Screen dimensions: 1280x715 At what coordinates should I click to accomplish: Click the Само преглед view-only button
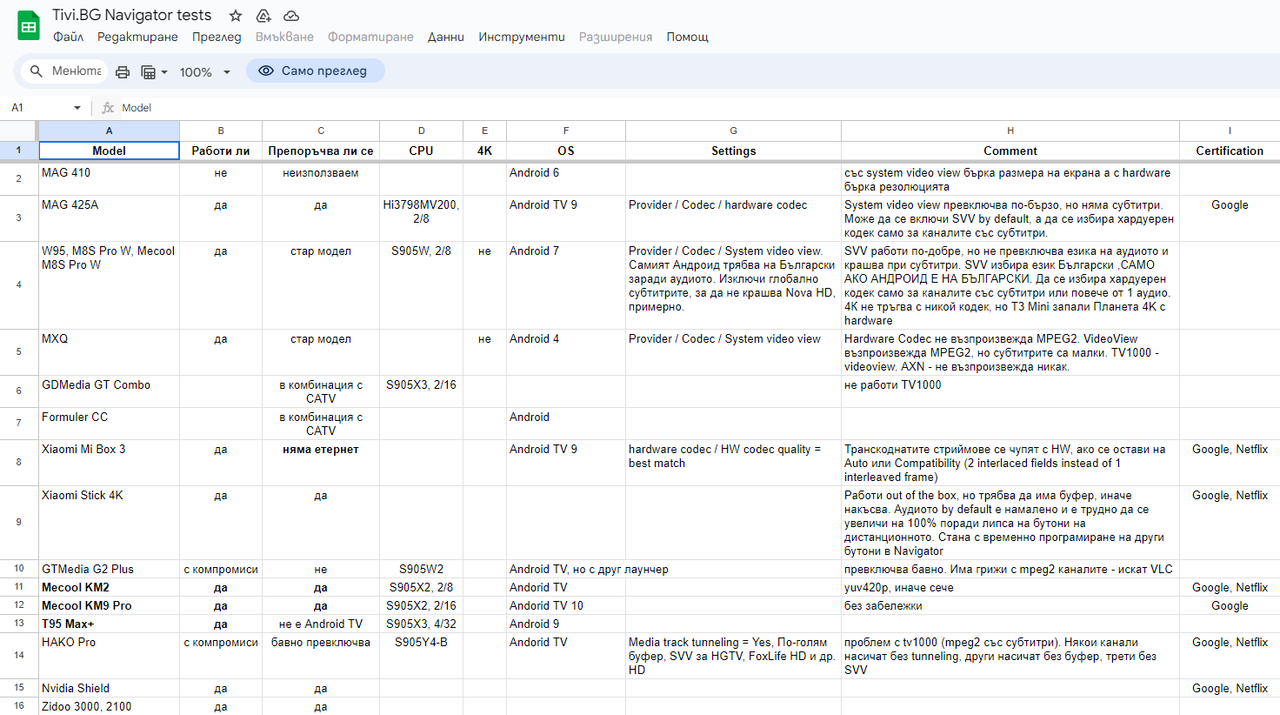tap(315, 71)
